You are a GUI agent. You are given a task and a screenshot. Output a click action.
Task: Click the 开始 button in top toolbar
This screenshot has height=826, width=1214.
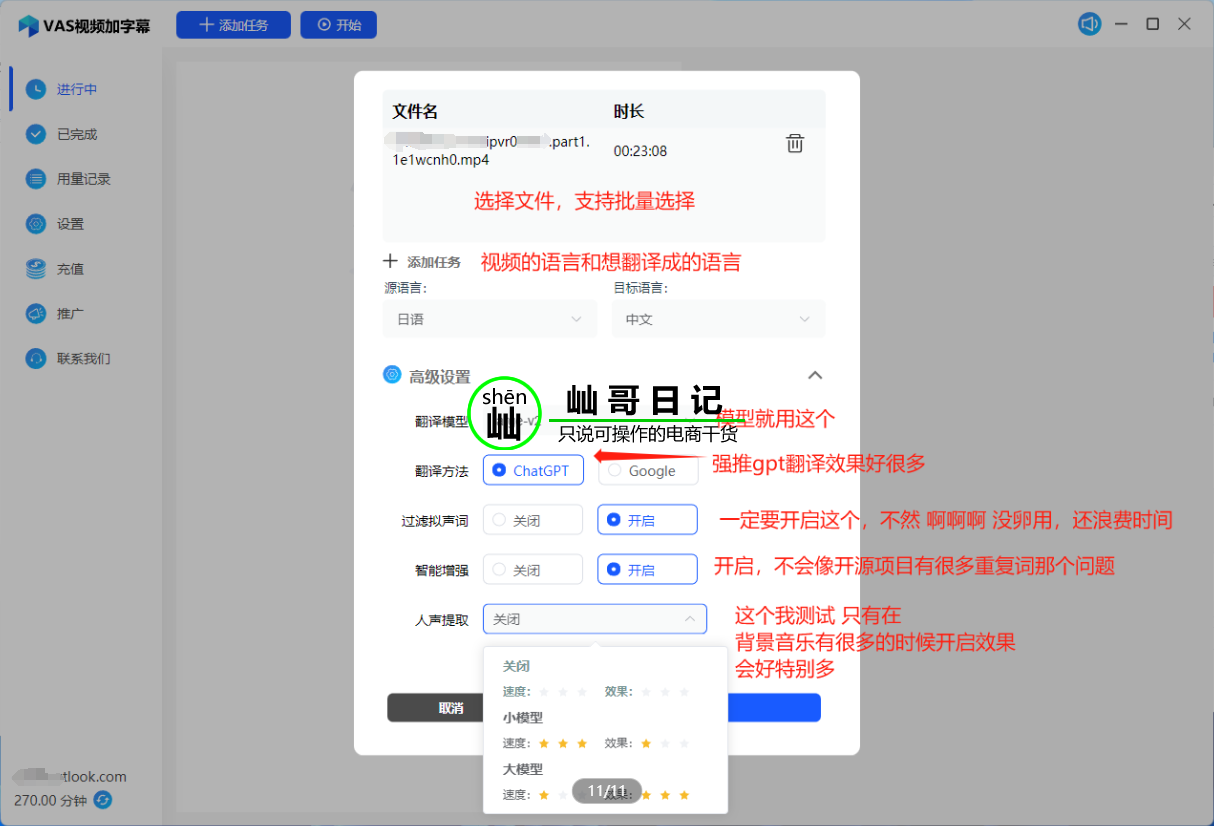point(338,25)
